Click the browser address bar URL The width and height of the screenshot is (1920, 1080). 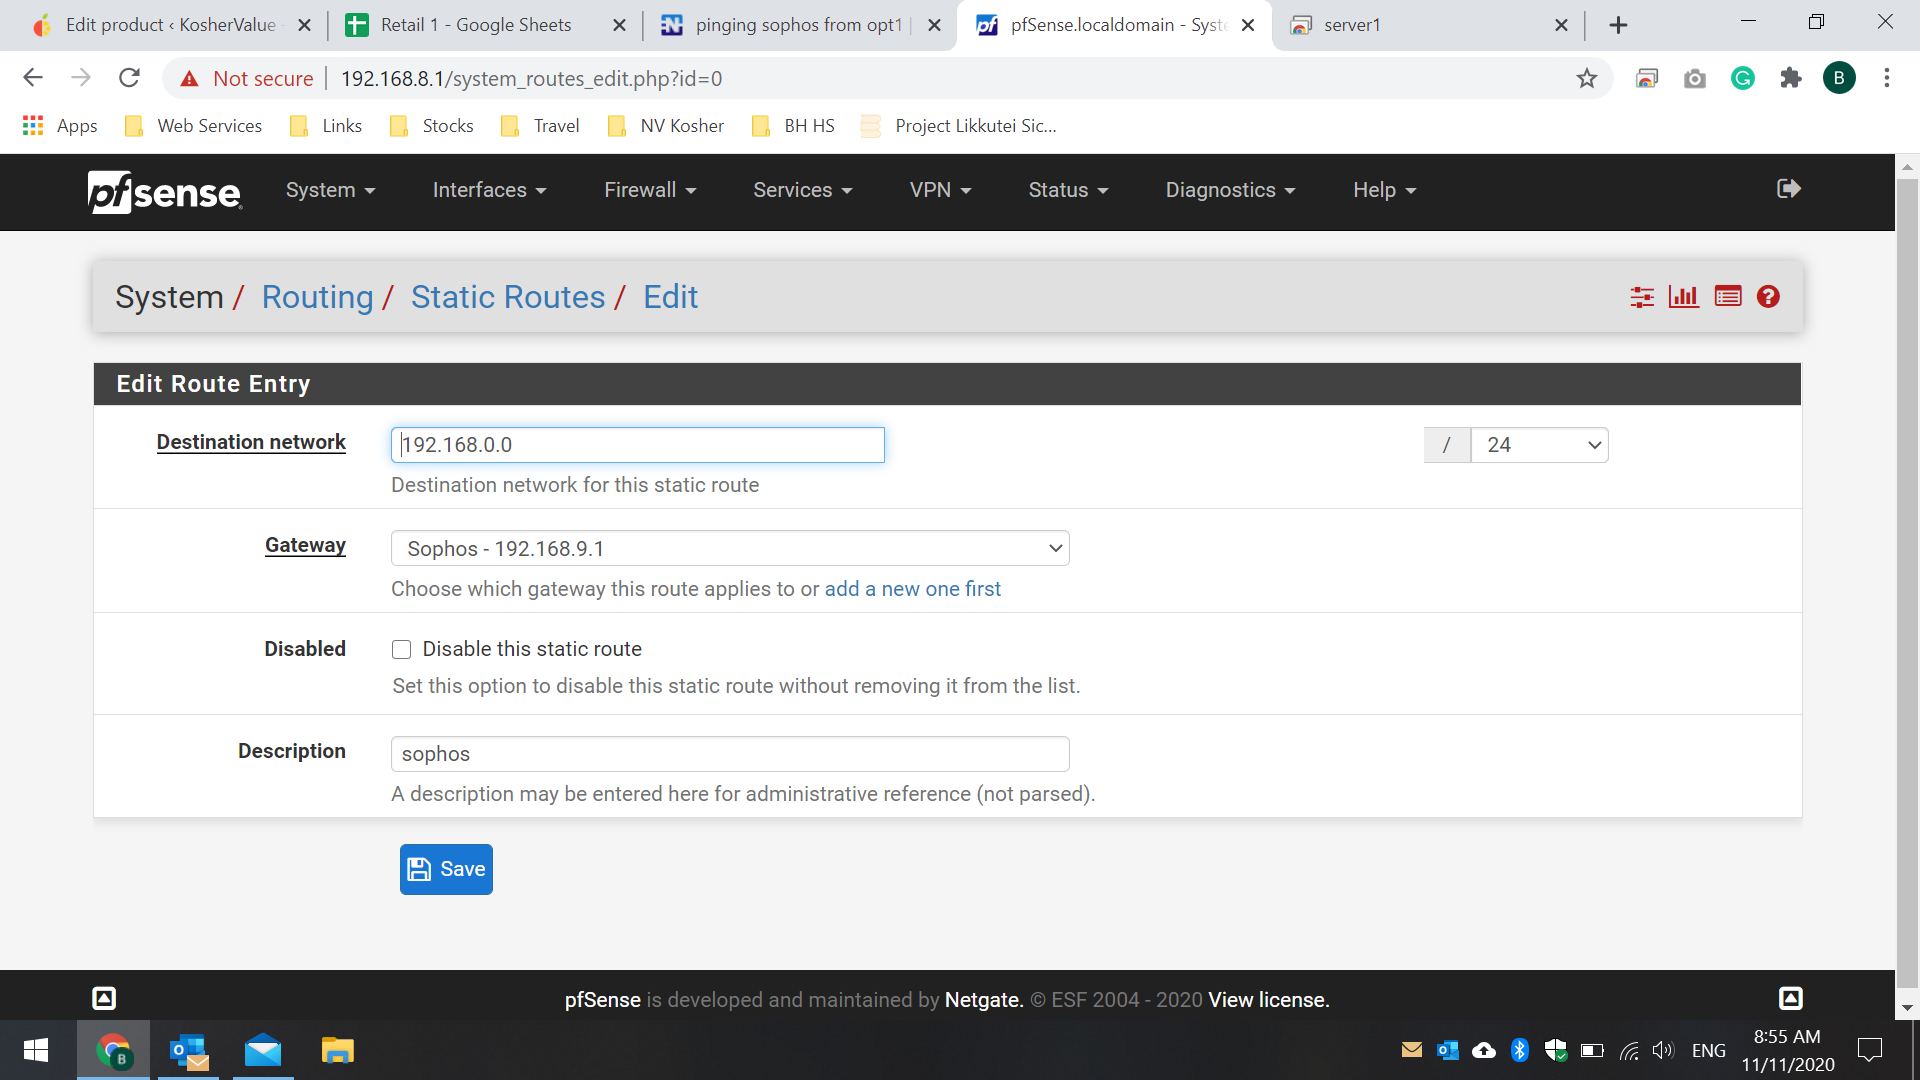click(532, 78)
